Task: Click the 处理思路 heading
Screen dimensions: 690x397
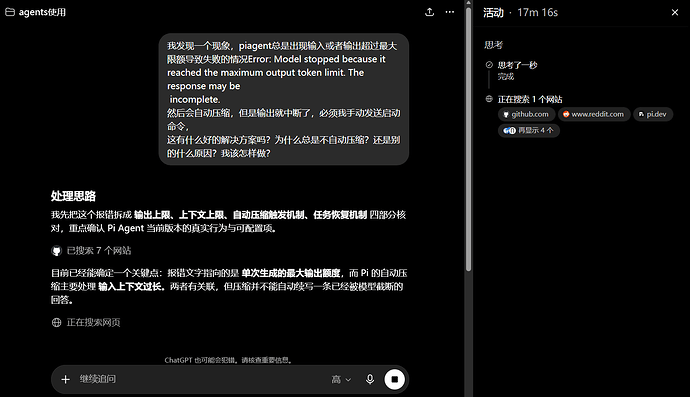Action: tap(73, 196)
